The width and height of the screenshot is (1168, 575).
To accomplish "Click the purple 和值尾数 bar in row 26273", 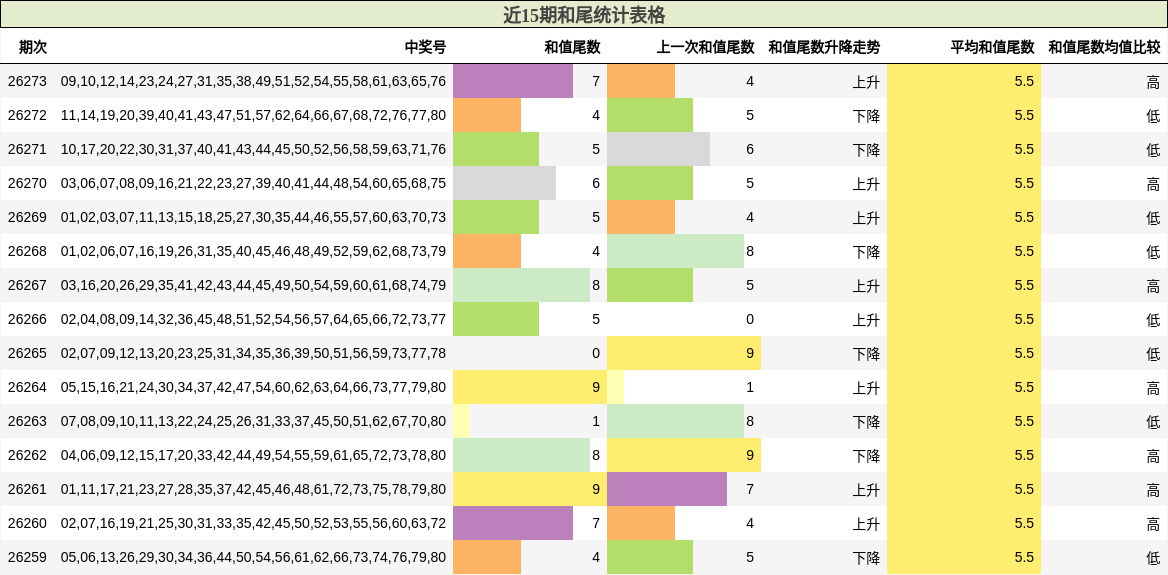I will click(512, 81).
